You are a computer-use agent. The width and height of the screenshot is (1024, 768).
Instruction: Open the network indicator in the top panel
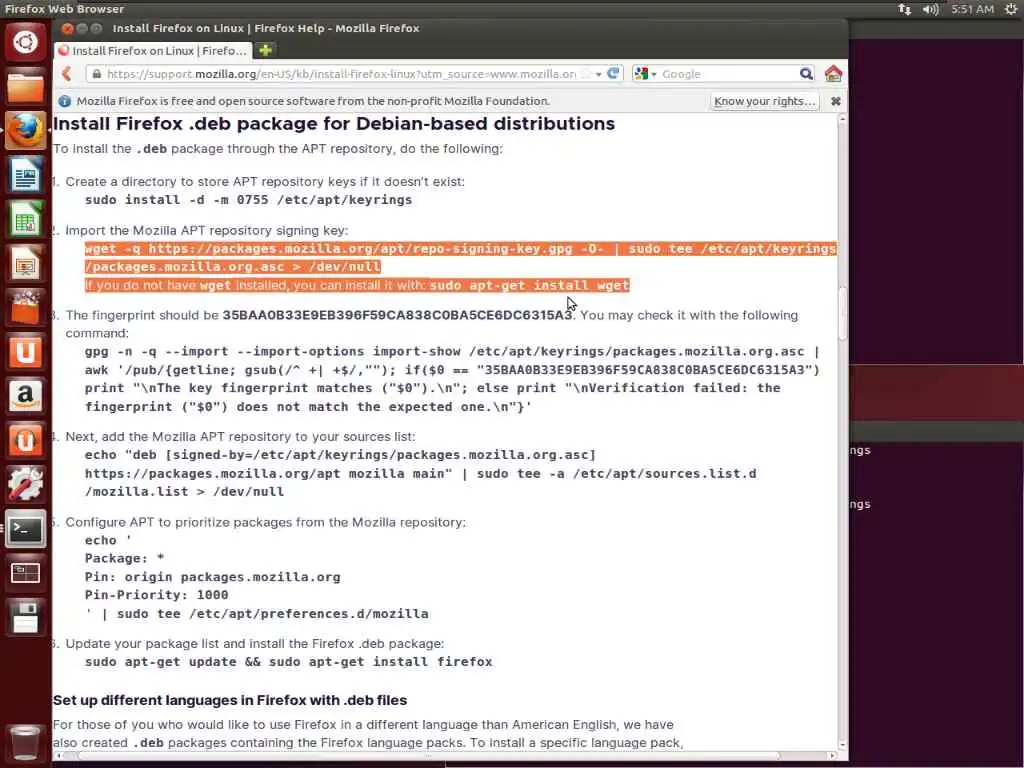[904, 9]
